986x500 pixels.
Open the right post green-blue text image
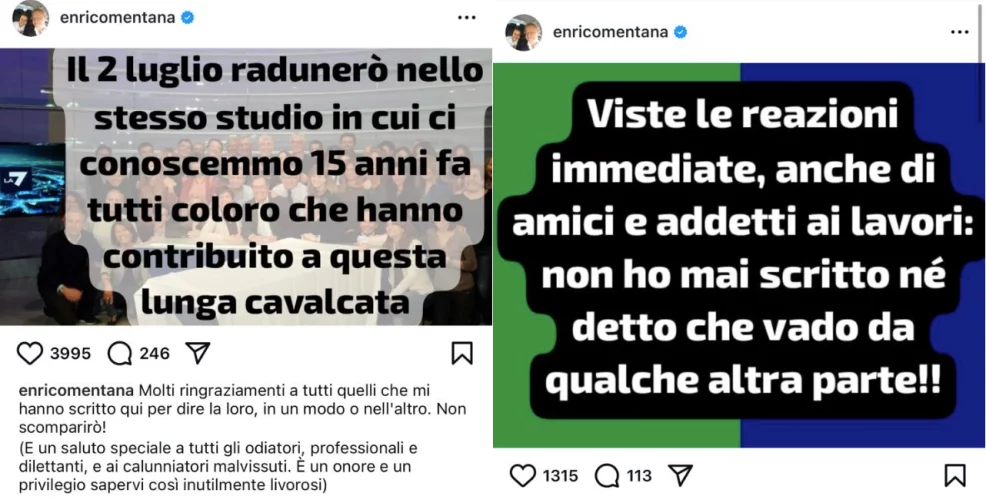(x=737, y=255)
